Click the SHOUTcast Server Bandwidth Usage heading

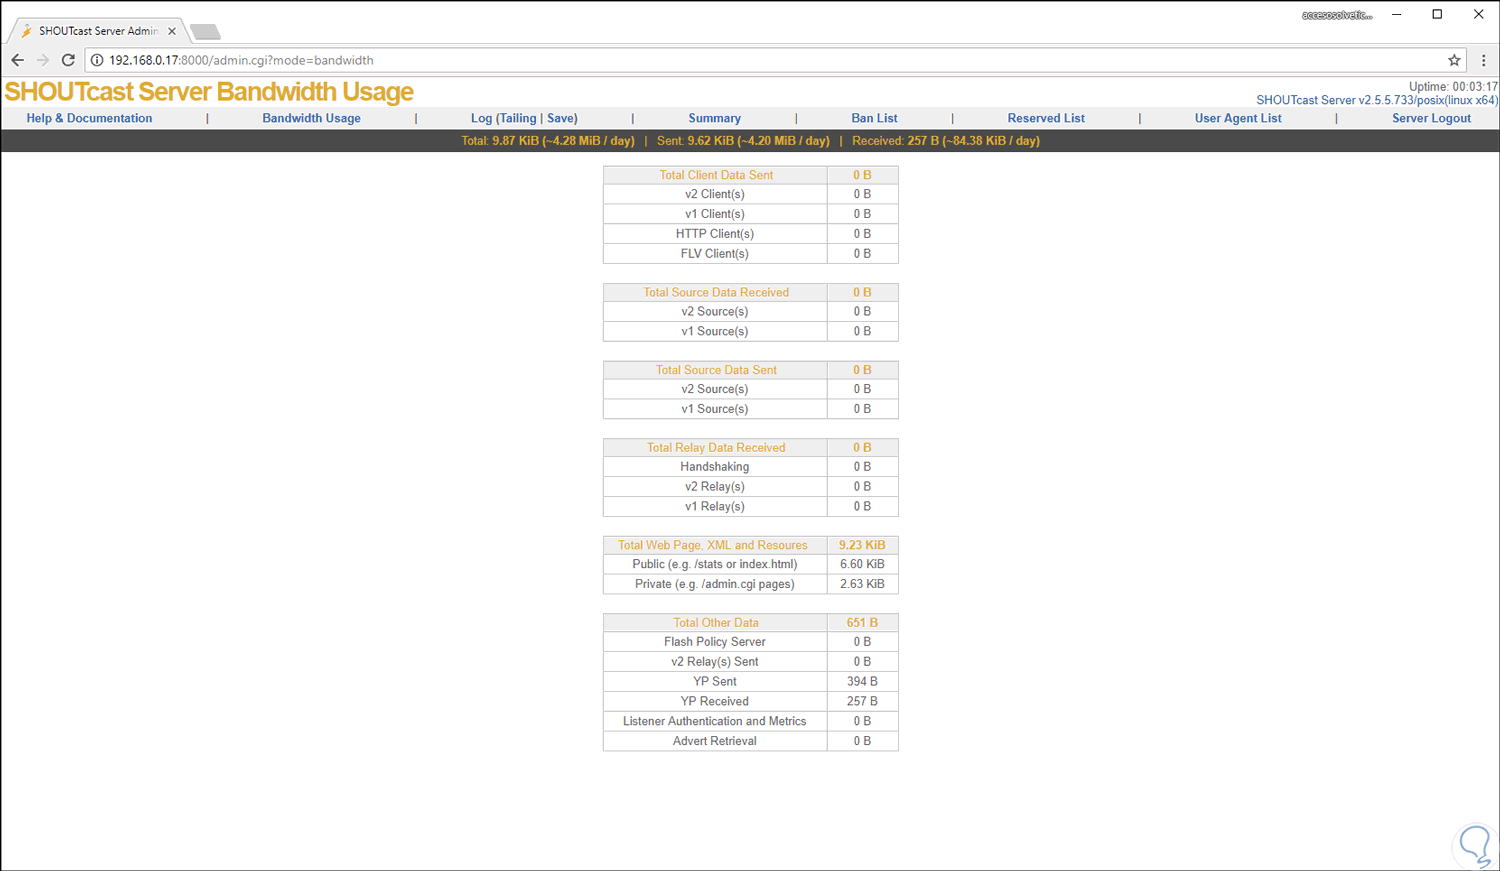pos(209,92)
